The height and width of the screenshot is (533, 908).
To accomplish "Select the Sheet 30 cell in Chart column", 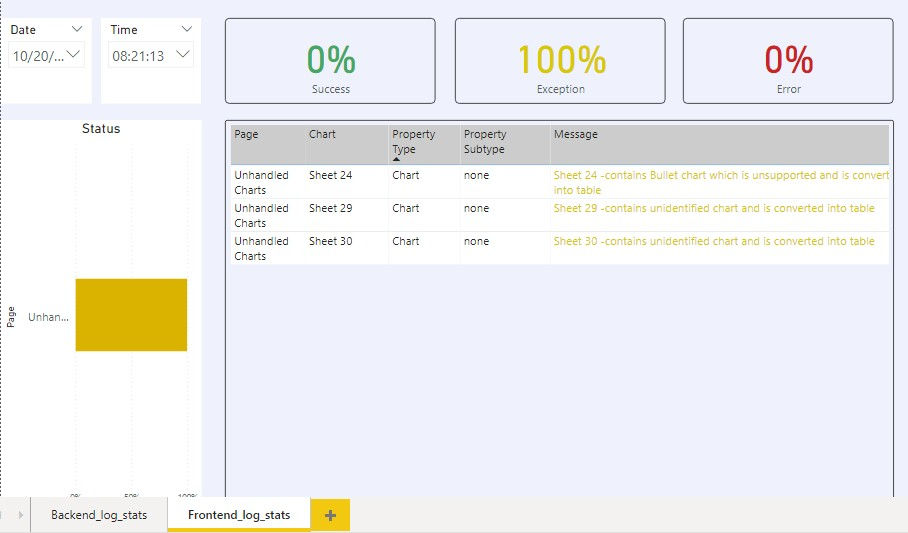I will (x=331, y=241).
